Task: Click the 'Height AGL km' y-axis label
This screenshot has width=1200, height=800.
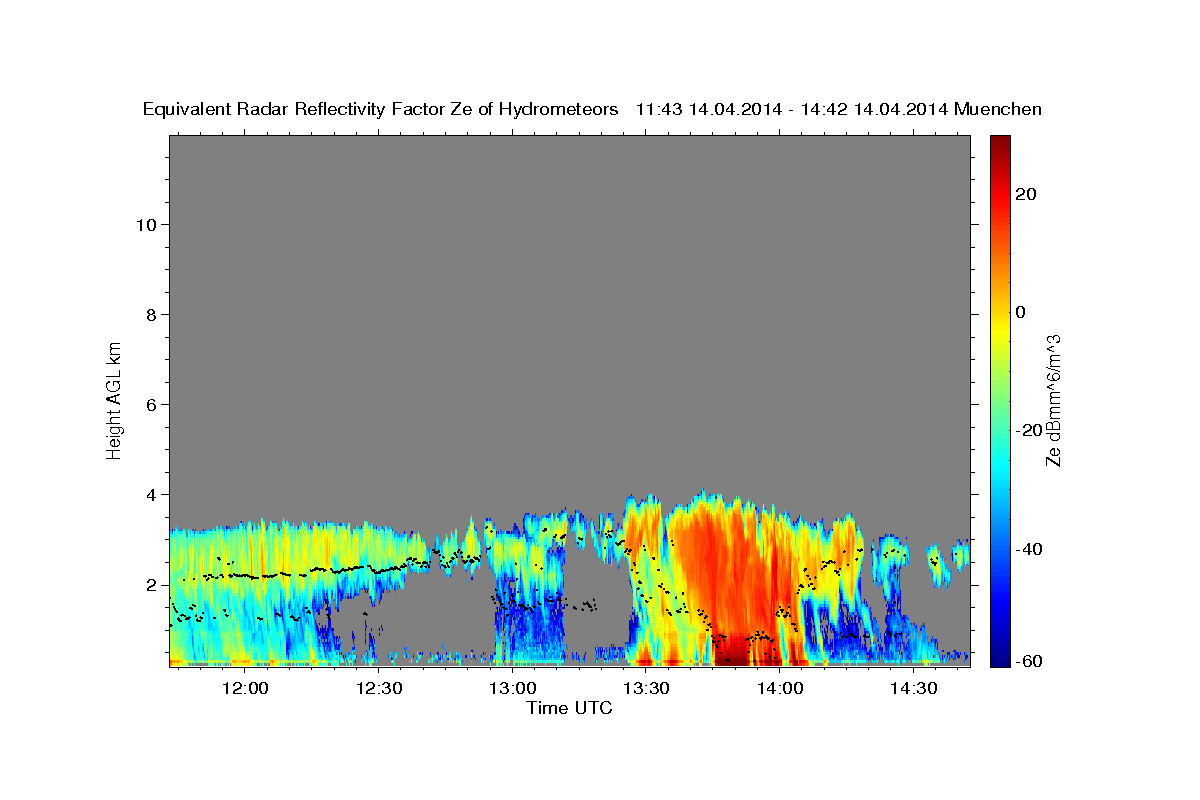Action: pos(114,399)
